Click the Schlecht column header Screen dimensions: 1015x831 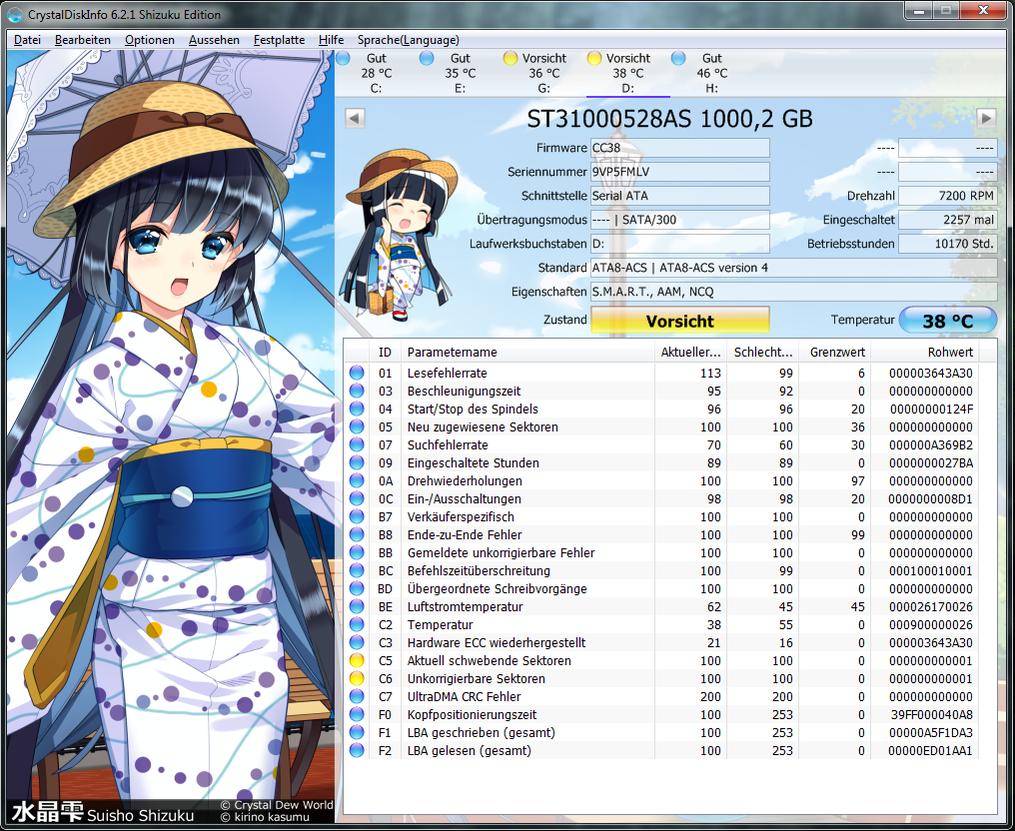763,352
